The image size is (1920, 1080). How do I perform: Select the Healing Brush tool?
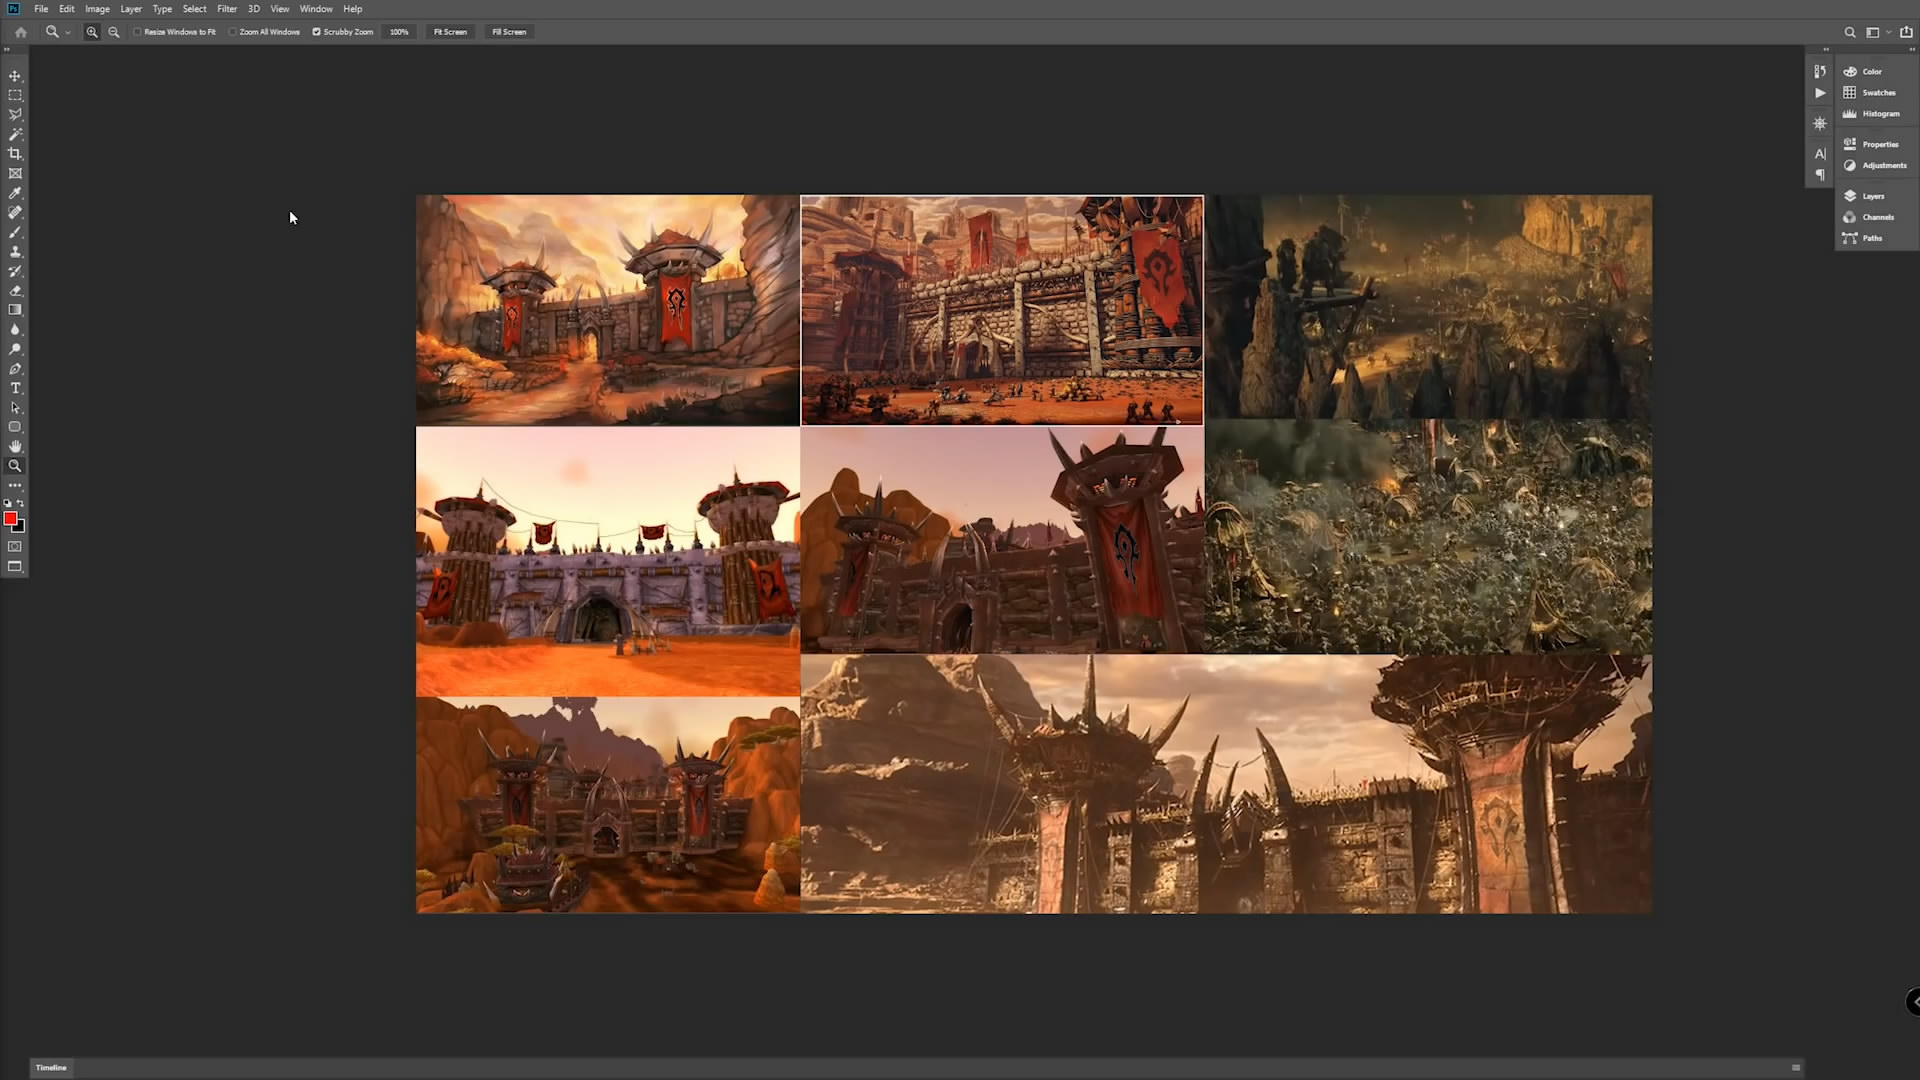pos(15,212)
